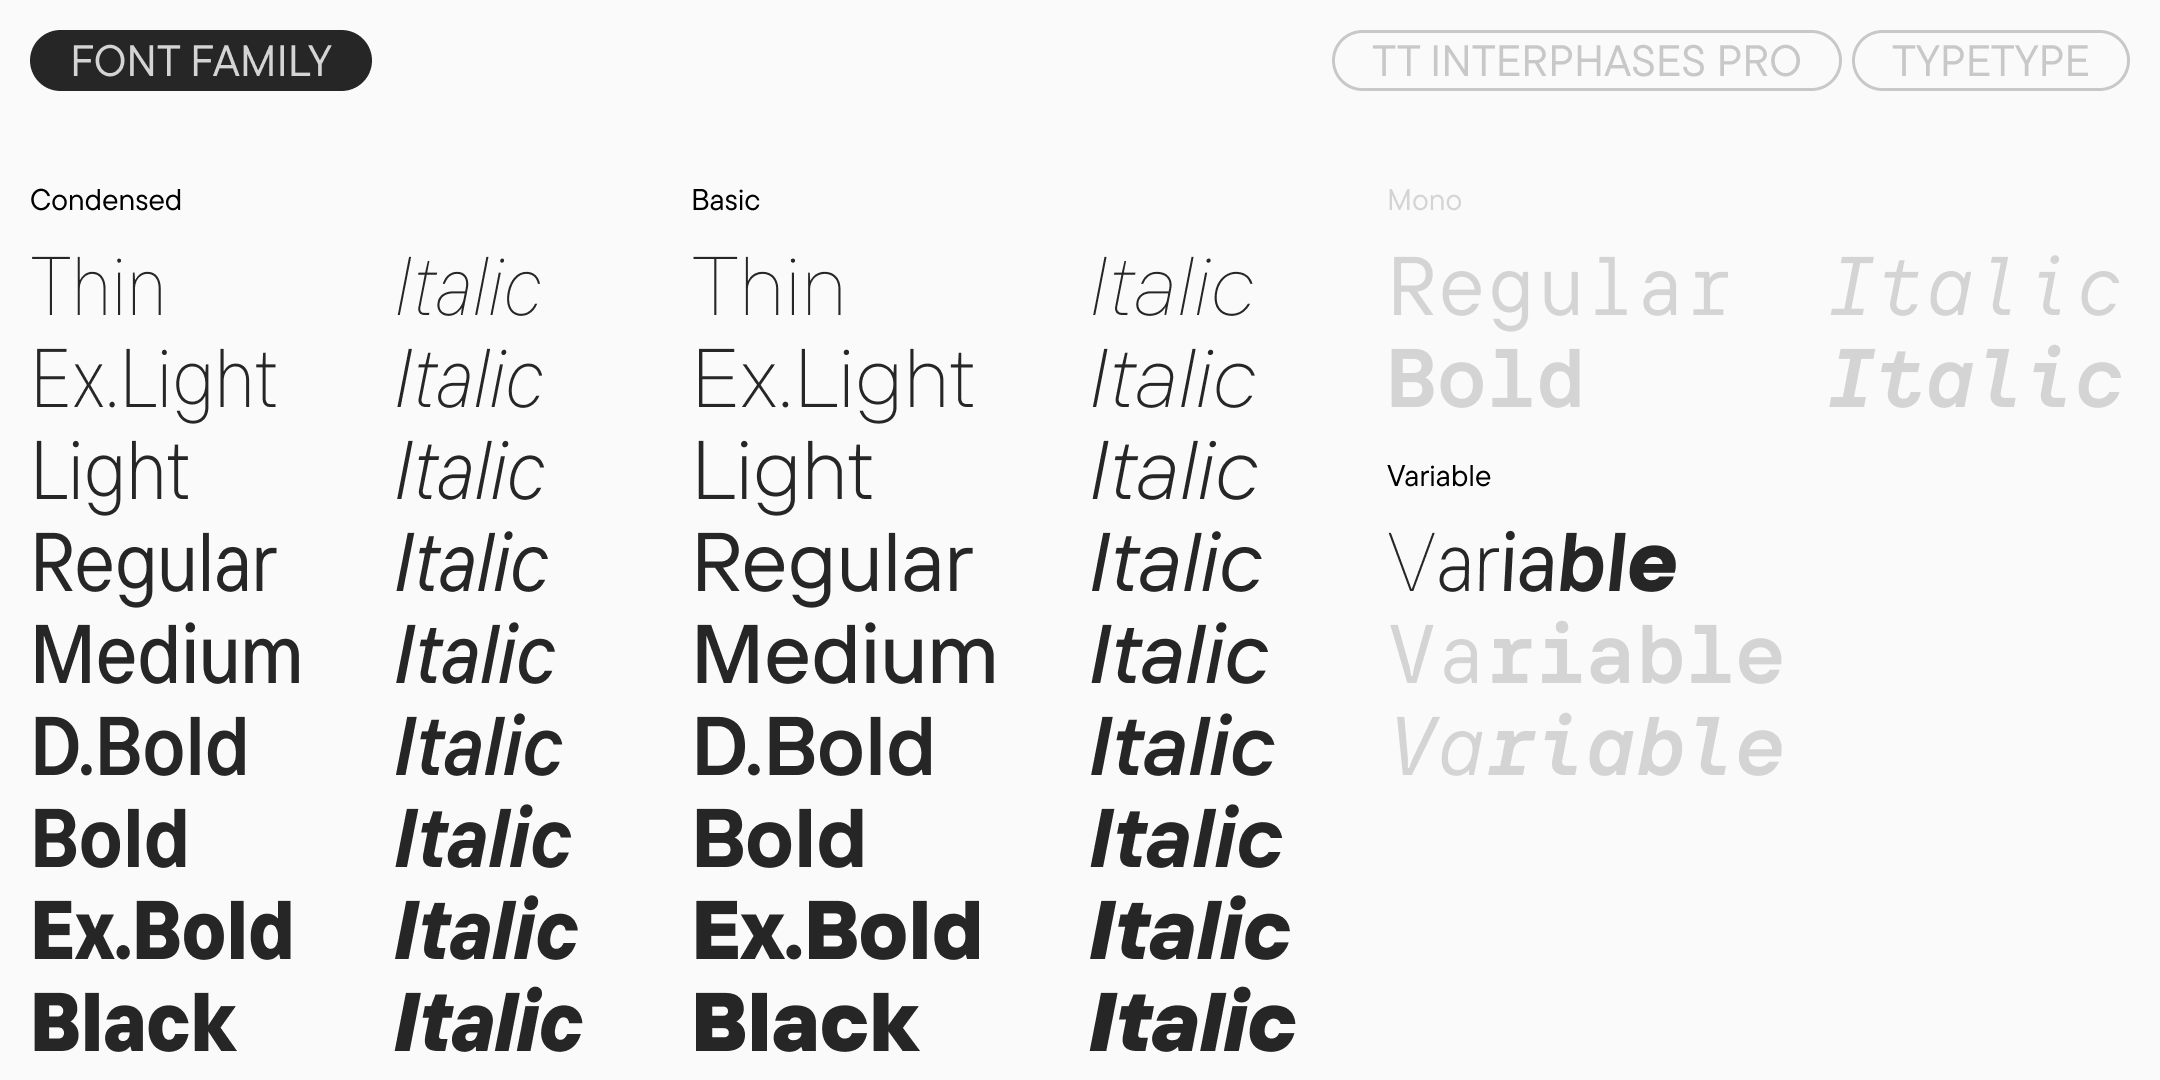This screenshot has height=1080, width=2160.
Task: Select the Condensed section heading
Action: click(x=106, y=200)
